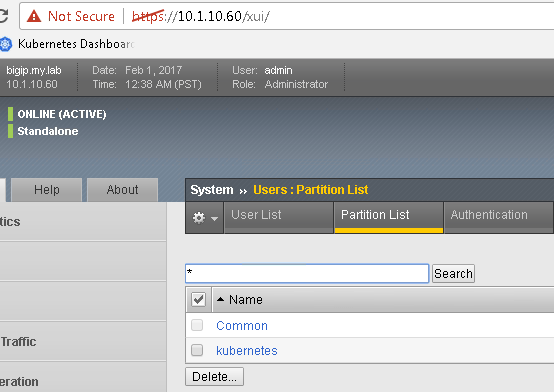Image resolution: width=554 pixels, height=392 pixels.
Task: Click the partition search filter field
Action: 307,274
